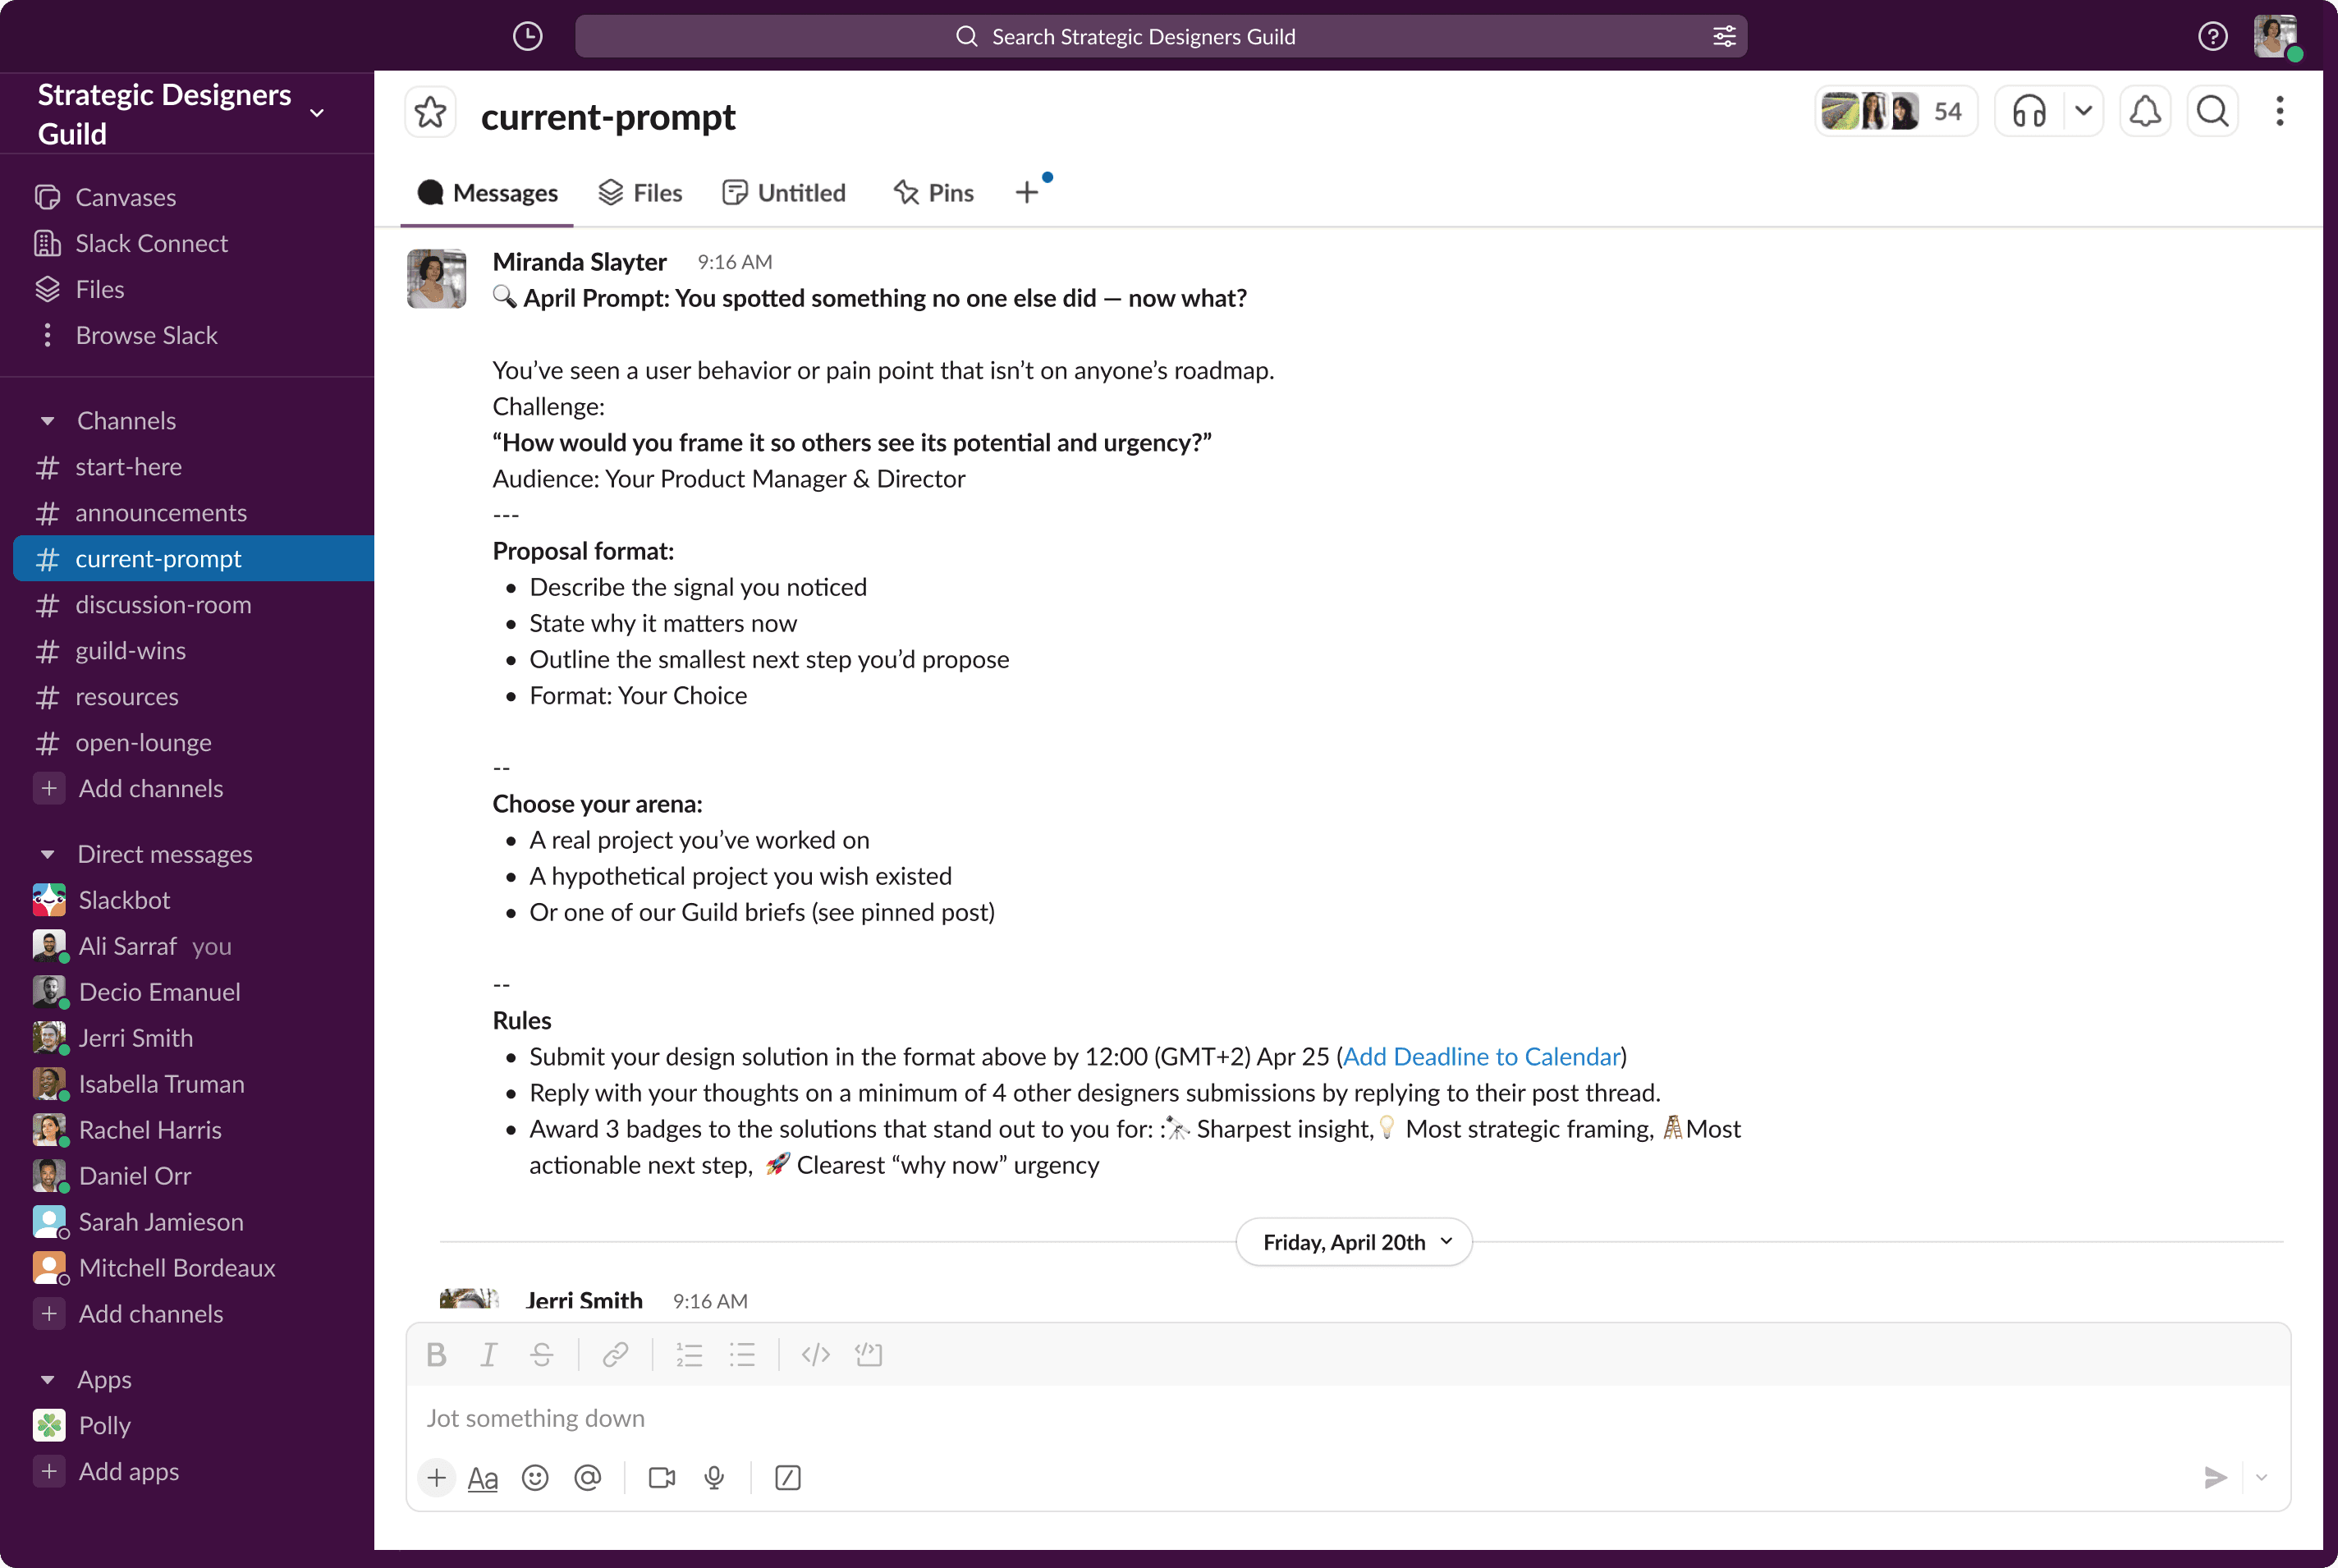Insert a code block in composer
The image size is (2338, 1568).
click(868, 1354)
